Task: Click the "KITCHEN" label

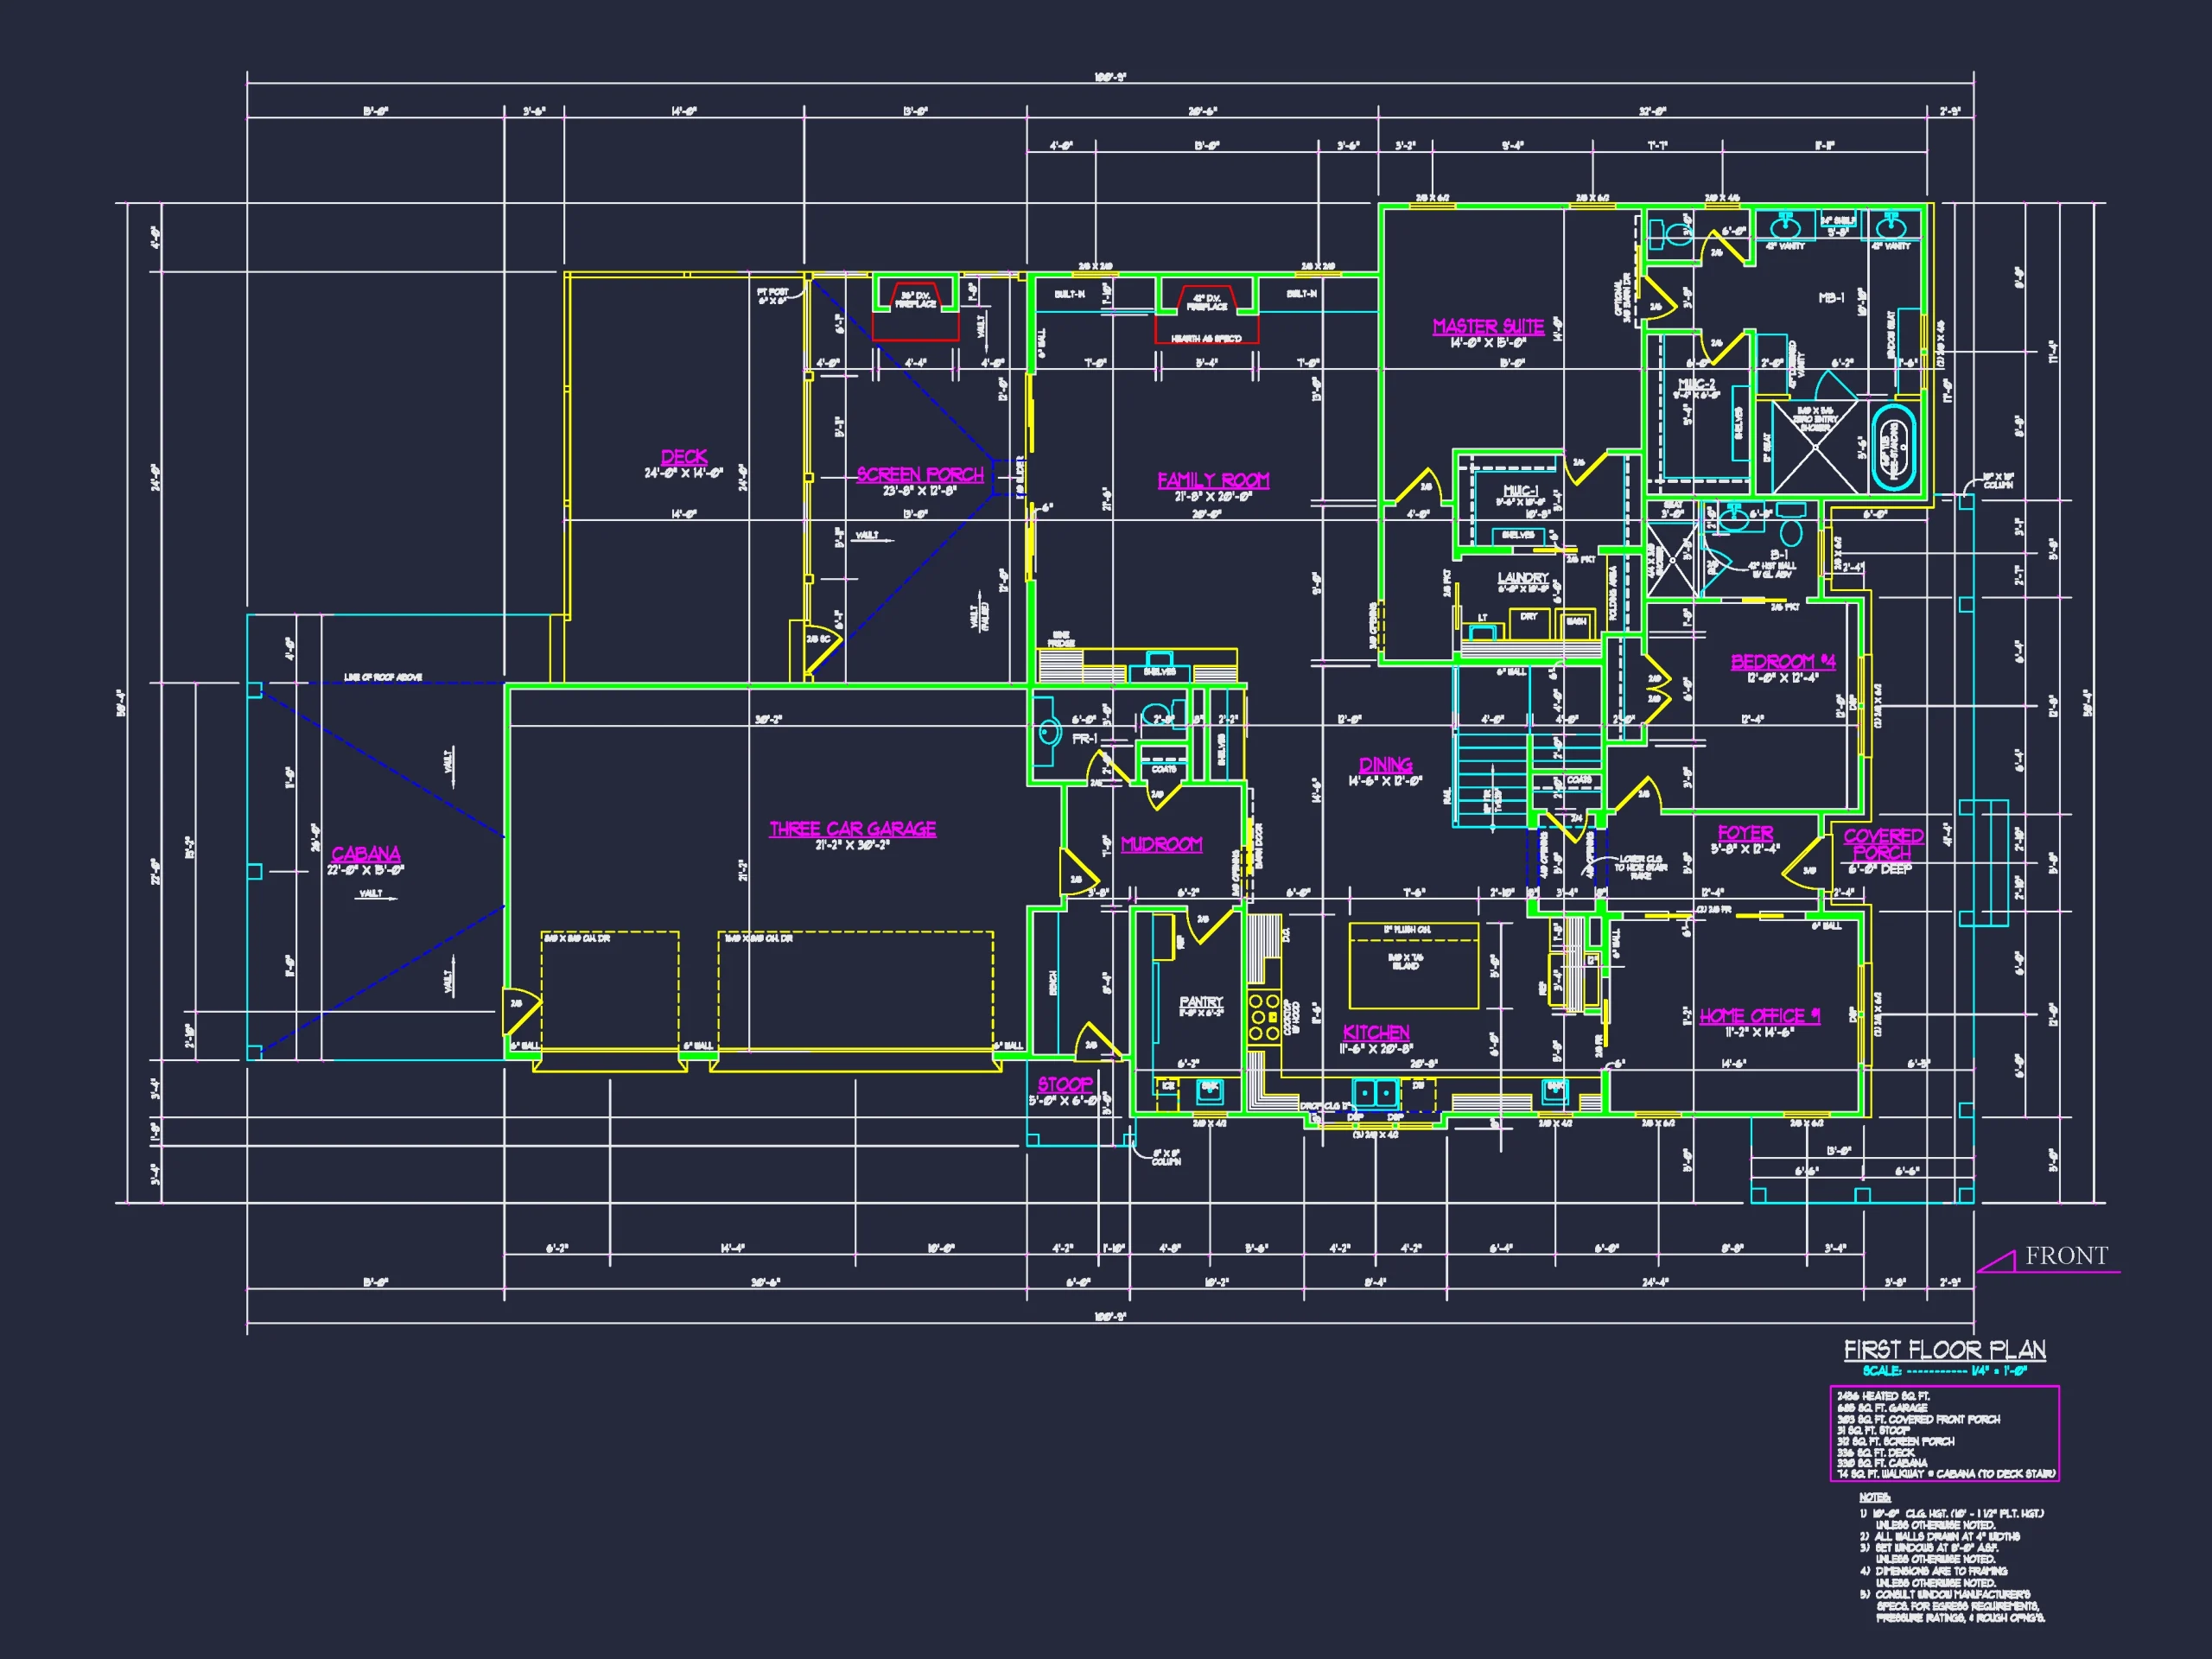Action: [1376, 1033]
